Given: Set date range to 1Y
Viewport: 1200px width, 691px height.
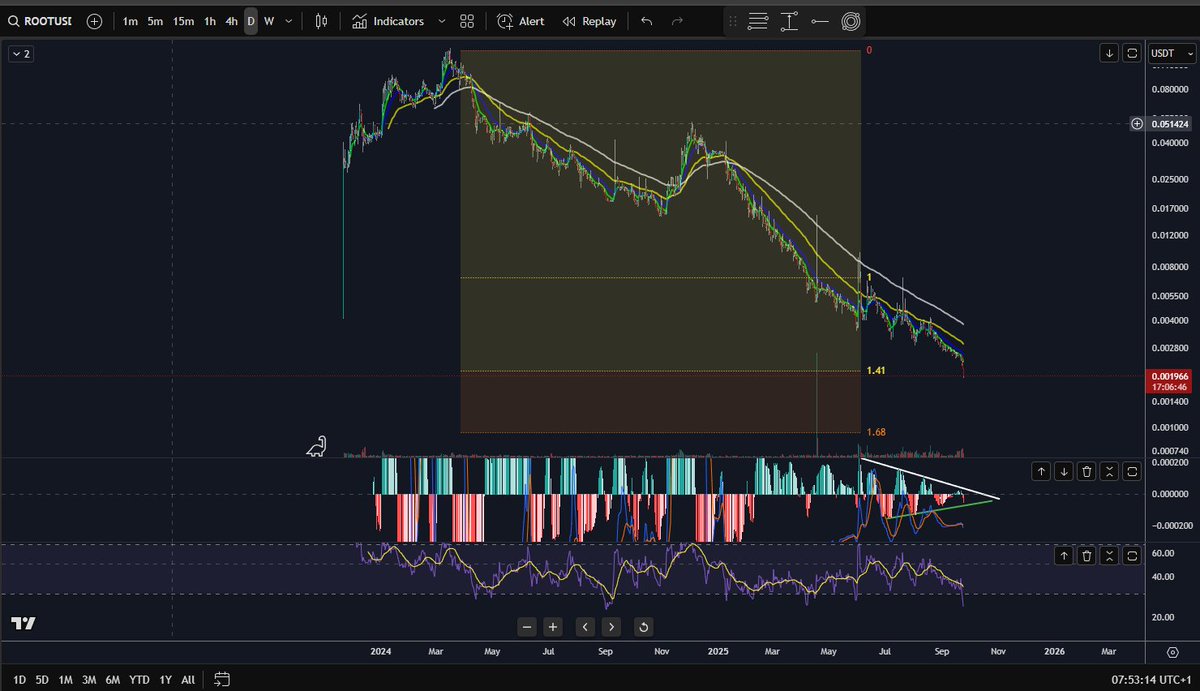Looking at the screenshot, I should (166, 680).
